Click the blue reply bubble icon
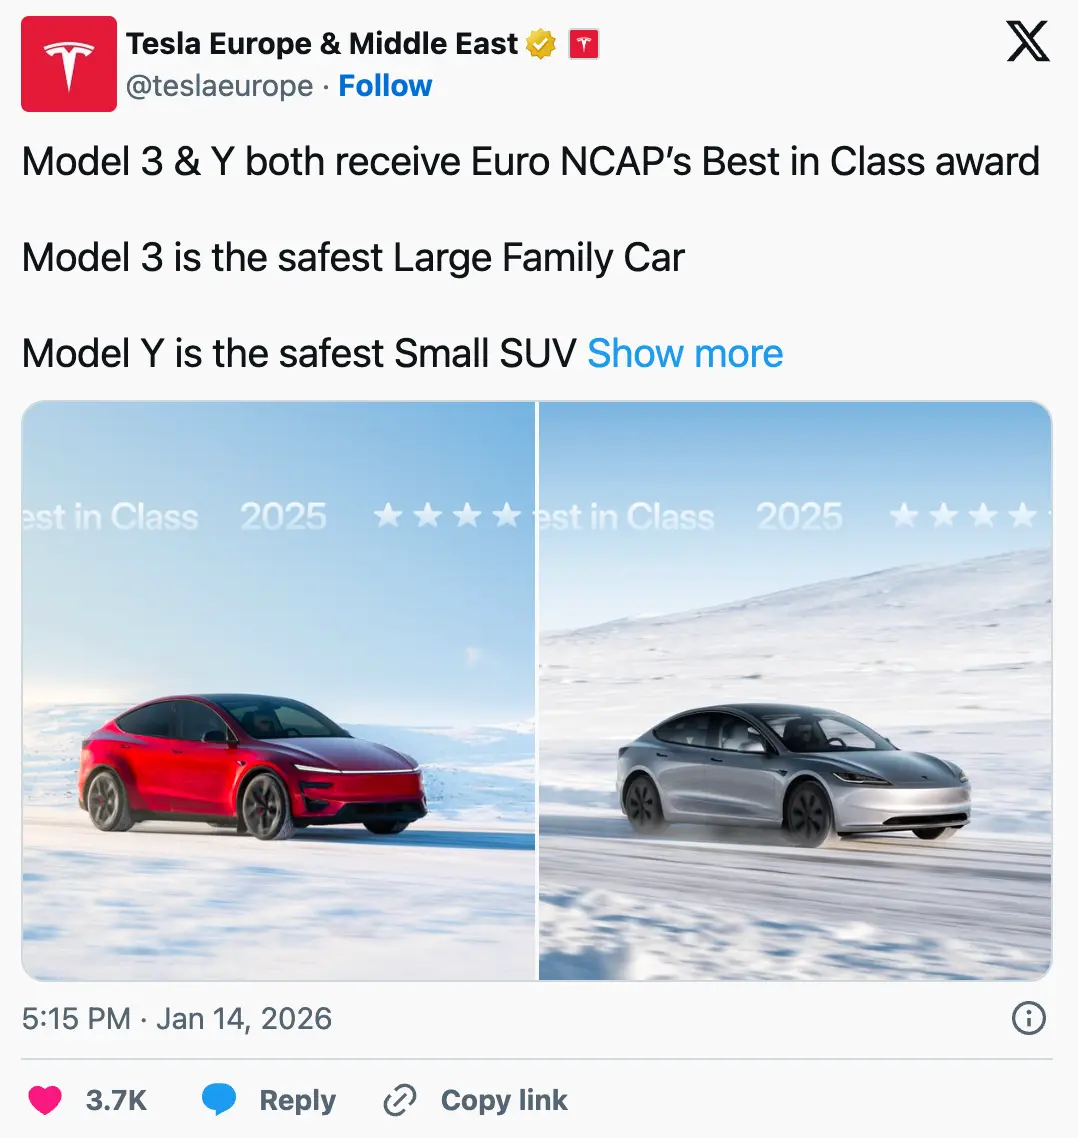The width and height of the screenshot is (1078, 1138). point(219,1100)
